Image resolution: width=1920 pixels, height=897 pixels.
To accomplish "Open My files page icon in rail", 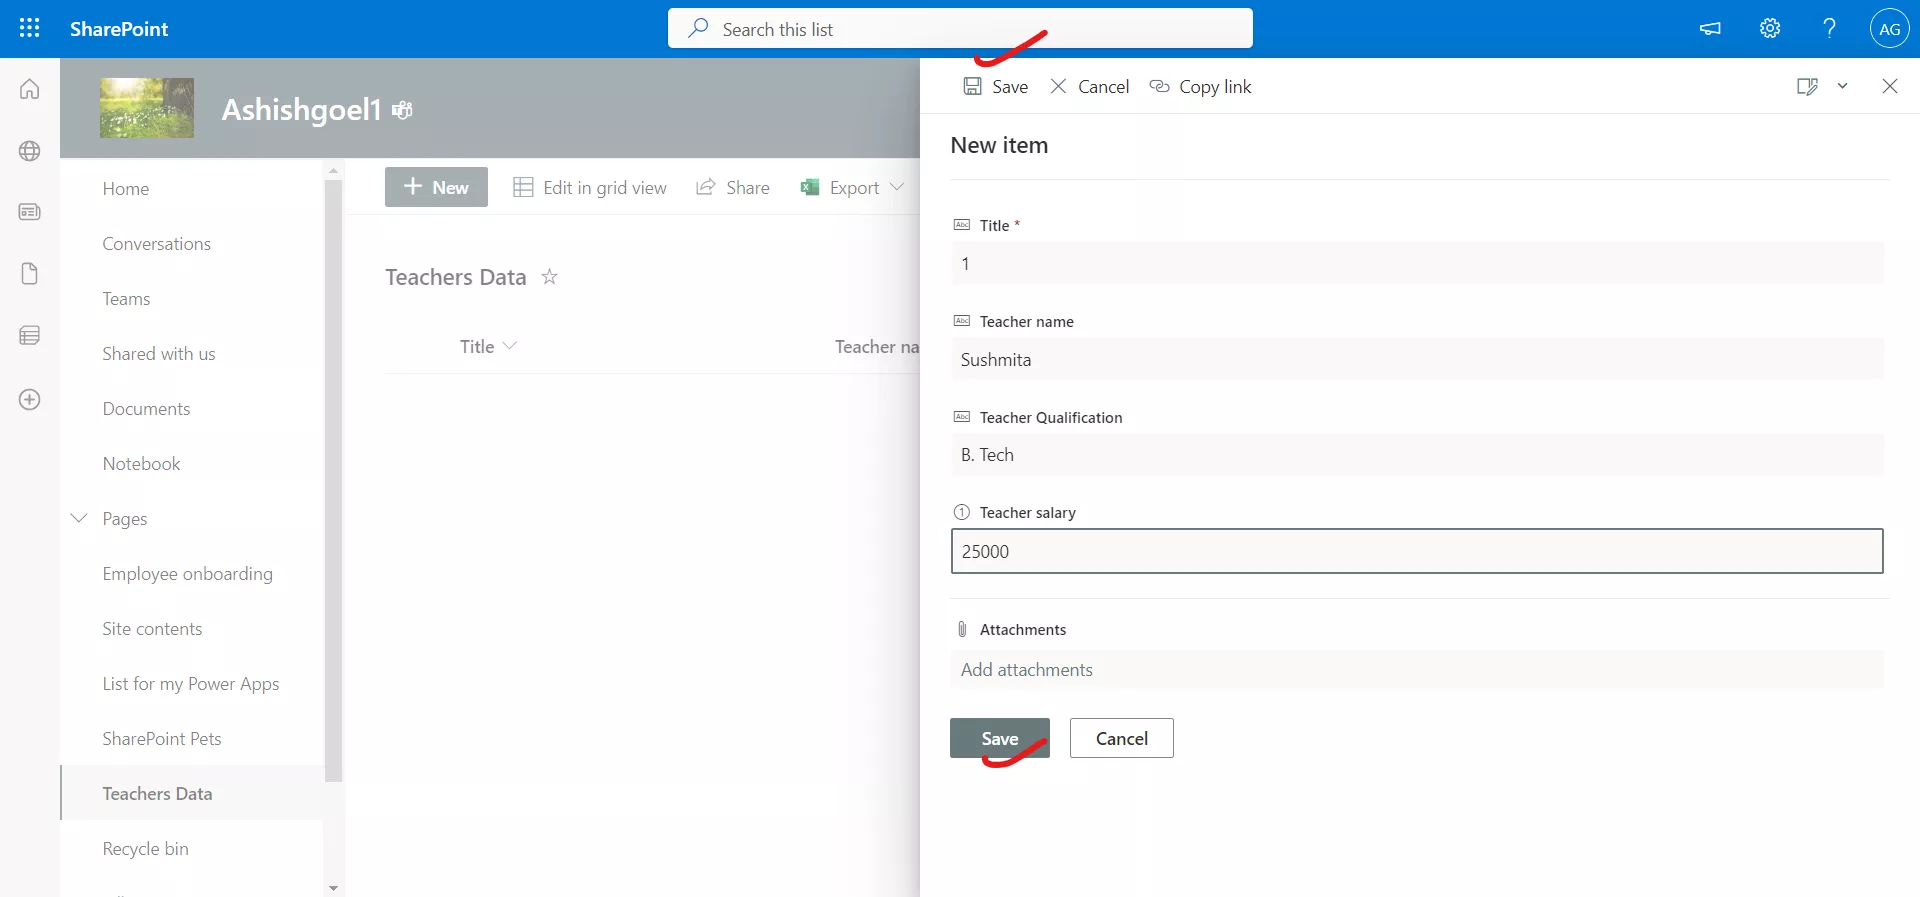I will tap(30, 274).
